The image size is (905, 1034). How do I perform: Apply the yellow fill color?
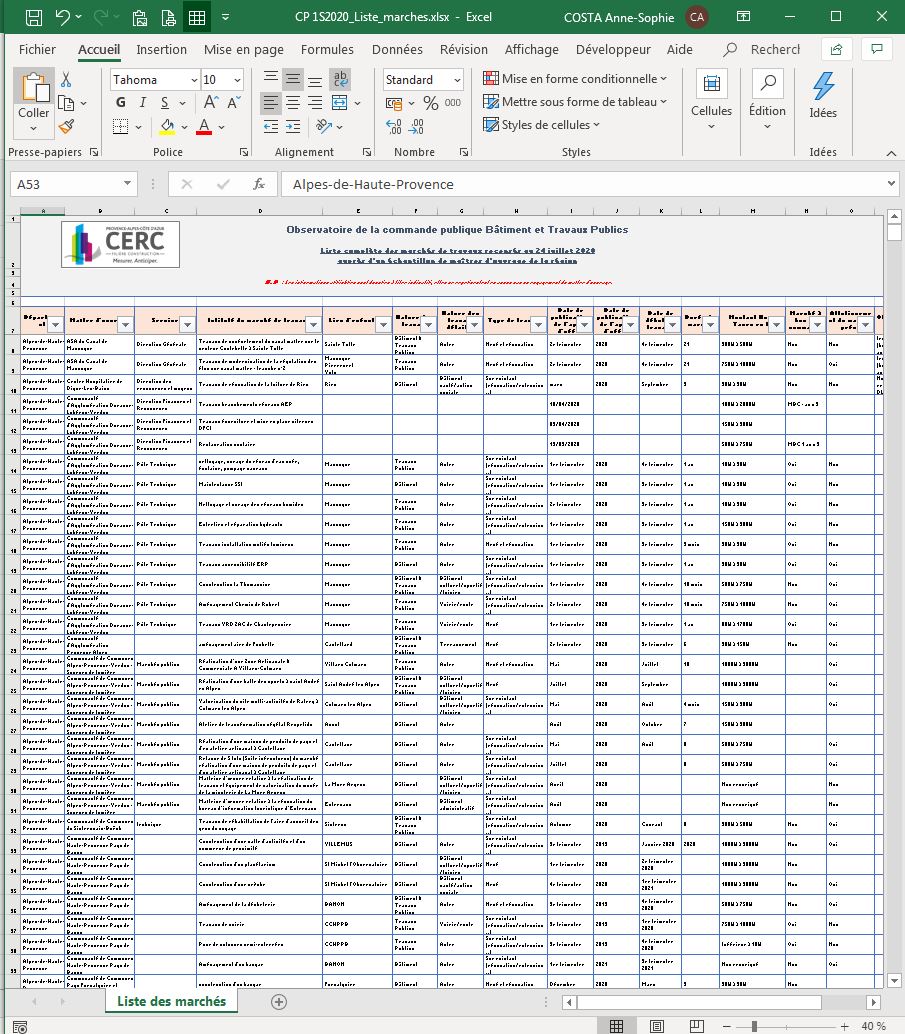click(167, 126)
